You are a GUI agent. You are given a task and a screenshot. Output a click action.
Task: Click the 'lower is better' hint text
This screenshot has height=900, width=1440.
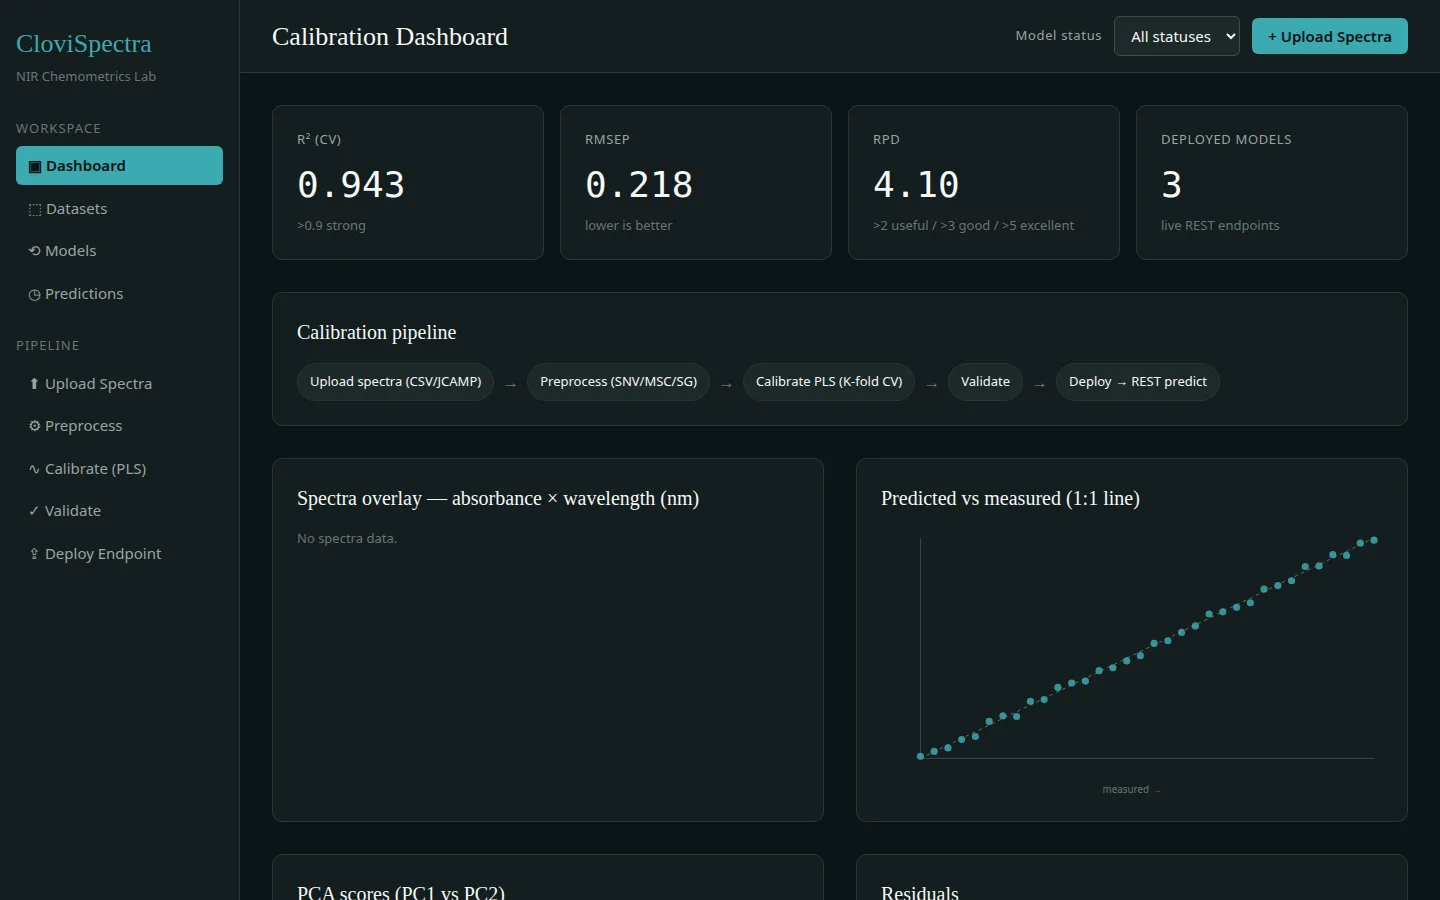[628, 226]
